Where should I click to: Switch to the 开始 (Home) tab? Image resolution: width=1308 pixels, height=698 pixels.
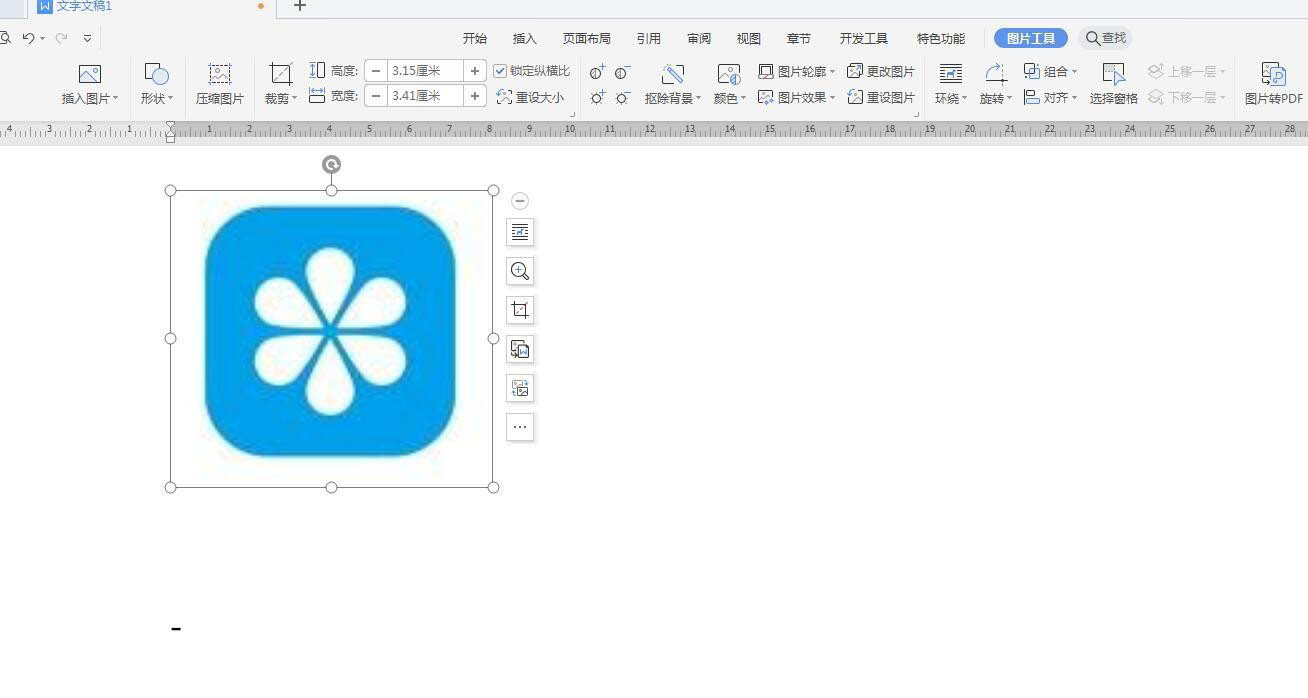coord(475,39)
